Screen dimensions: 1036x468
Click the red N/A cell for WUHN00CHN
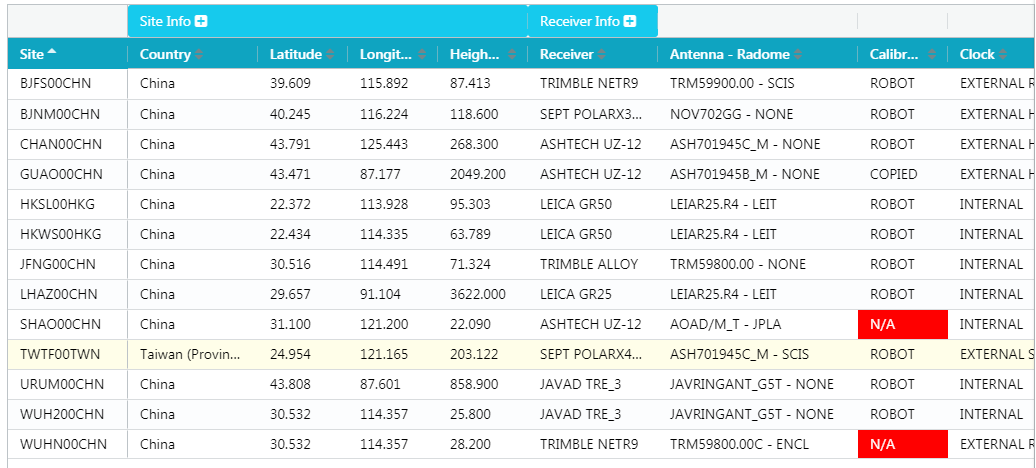click(902, 444)
